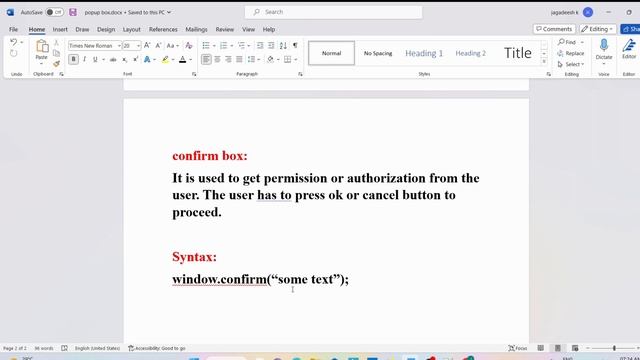Click the Copy icon
The width and height of the screenshot is (640, 360).
point(56,53)
